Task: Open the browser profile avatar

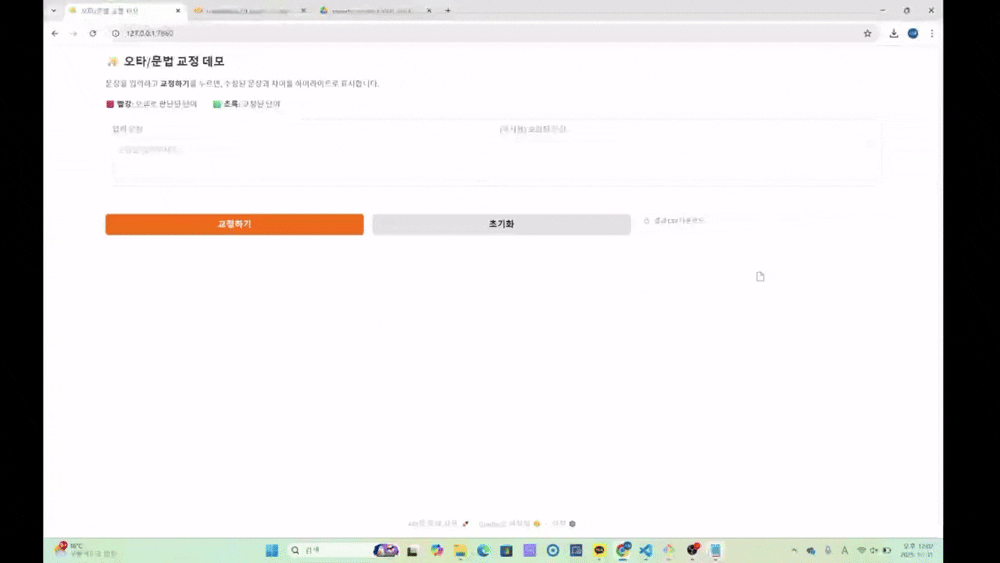Action: pos(913,33)
